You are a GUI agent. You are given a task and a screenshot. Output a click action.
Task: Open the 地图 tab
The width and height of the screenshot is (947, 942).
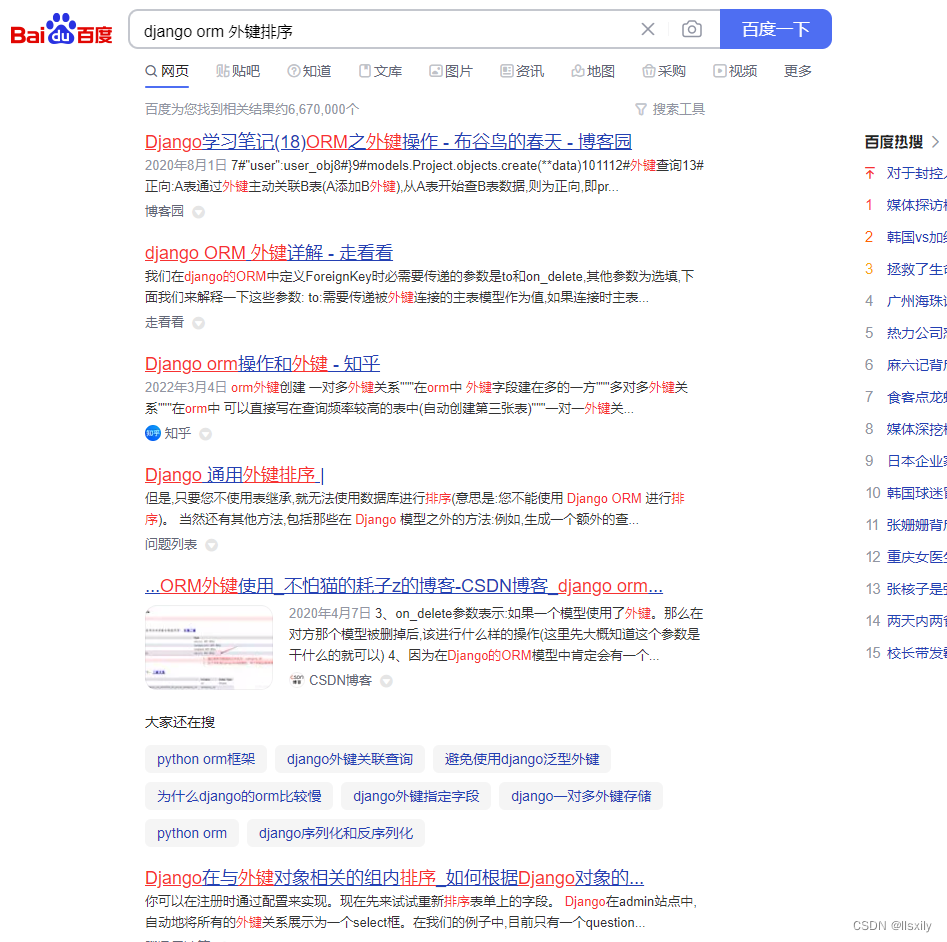coord(593,71)
